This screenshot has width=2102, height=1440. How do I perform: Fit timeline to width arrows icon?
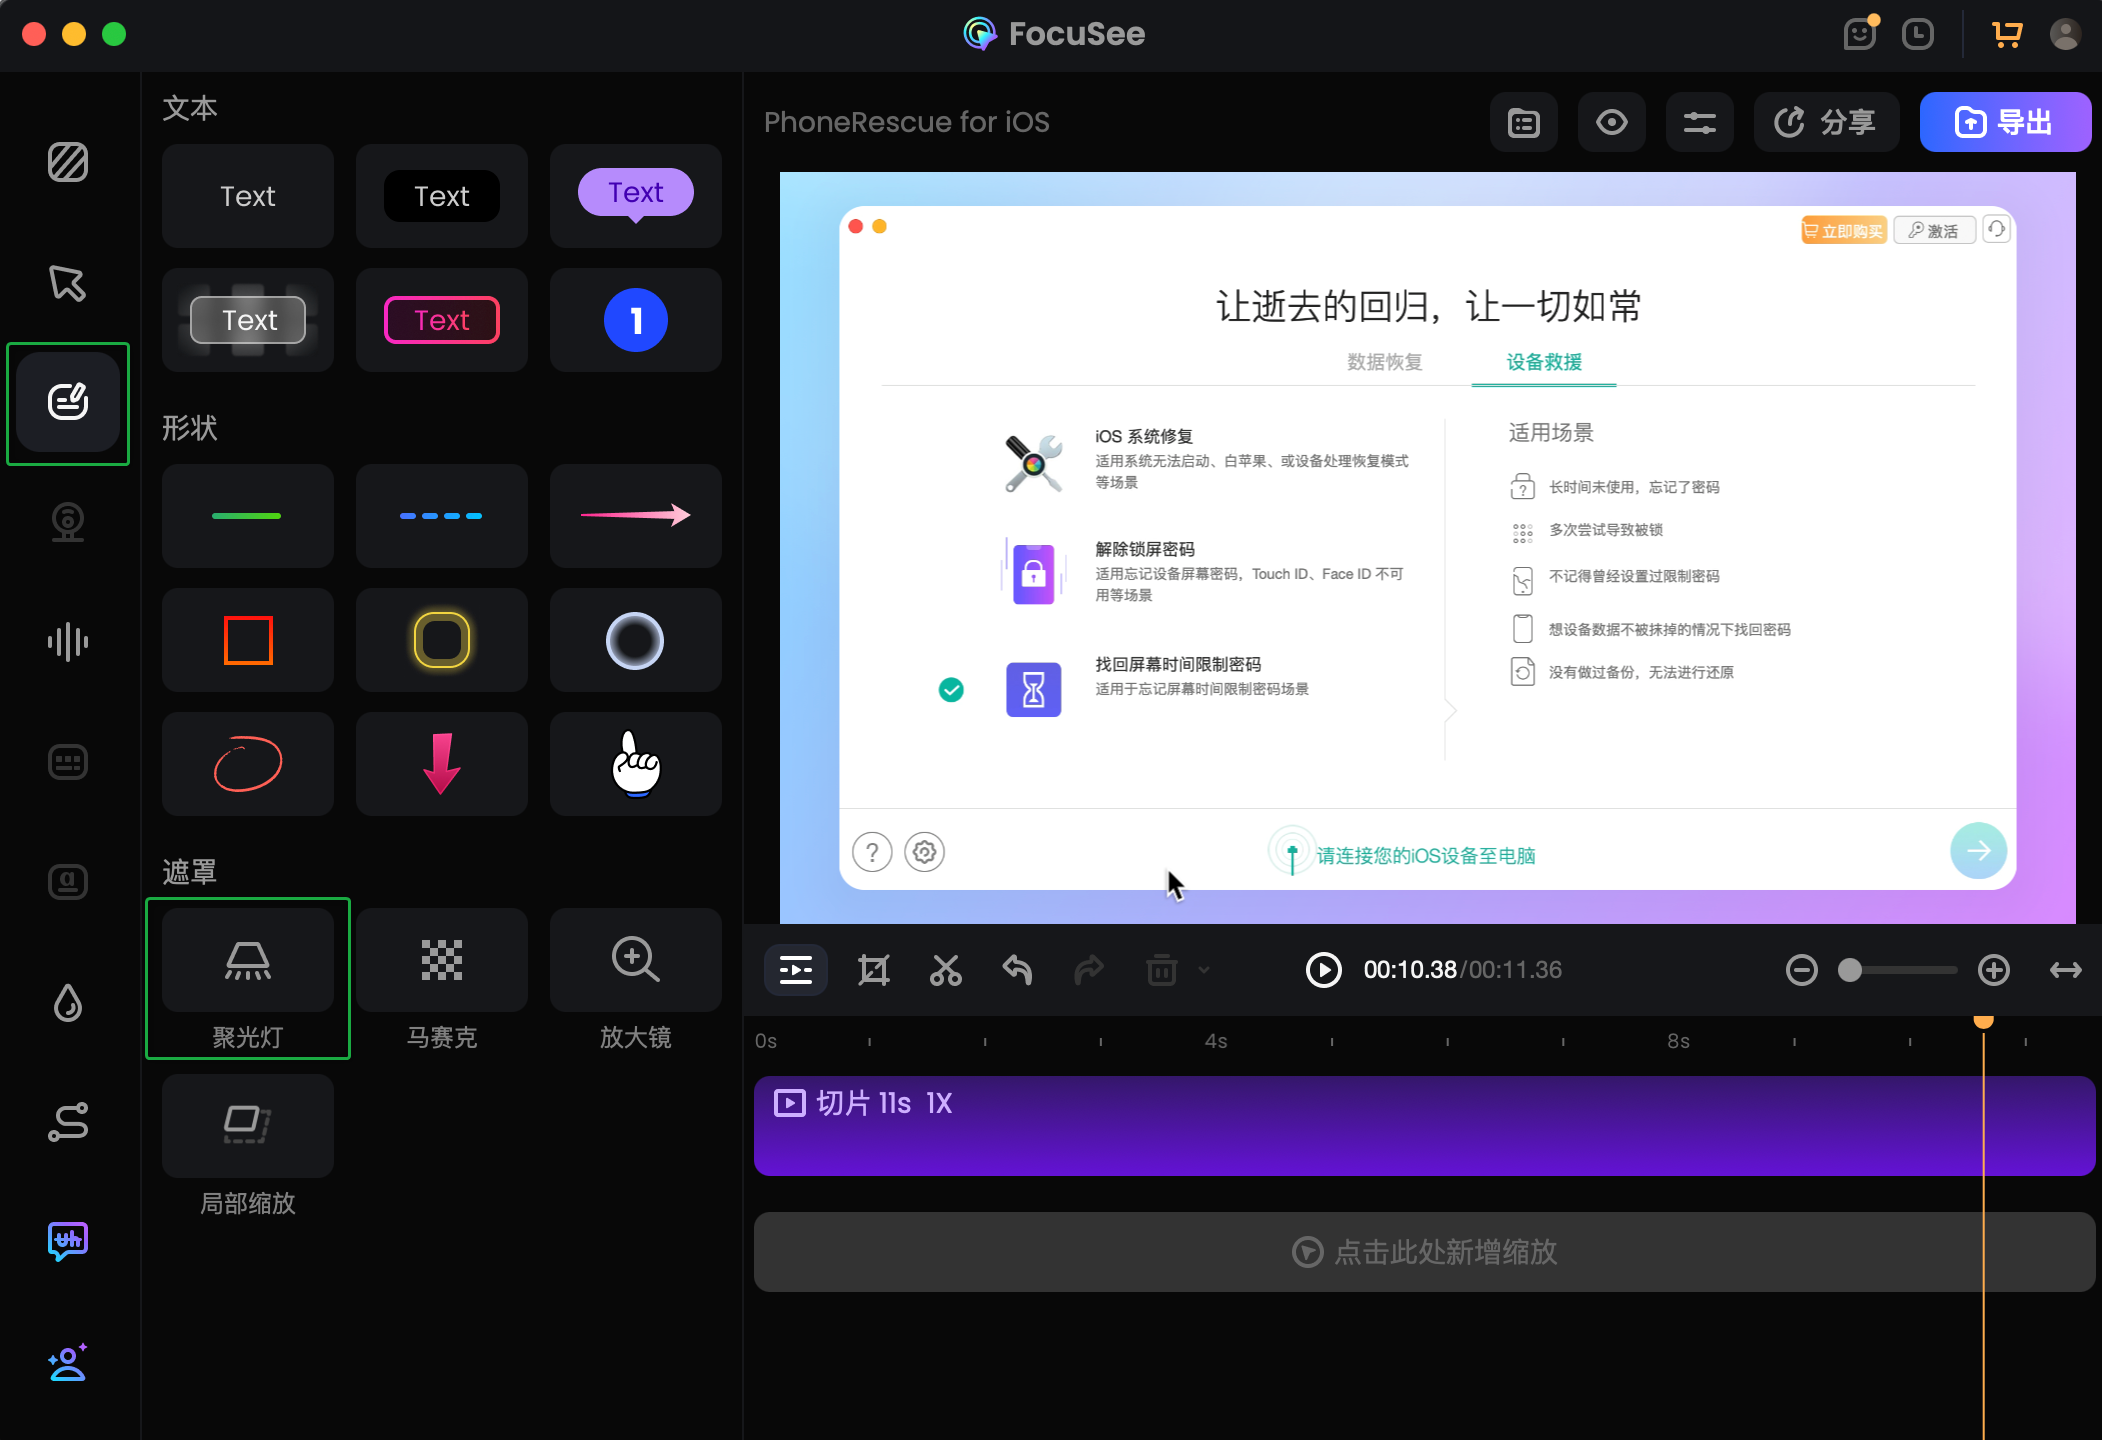click(2066, 970)
